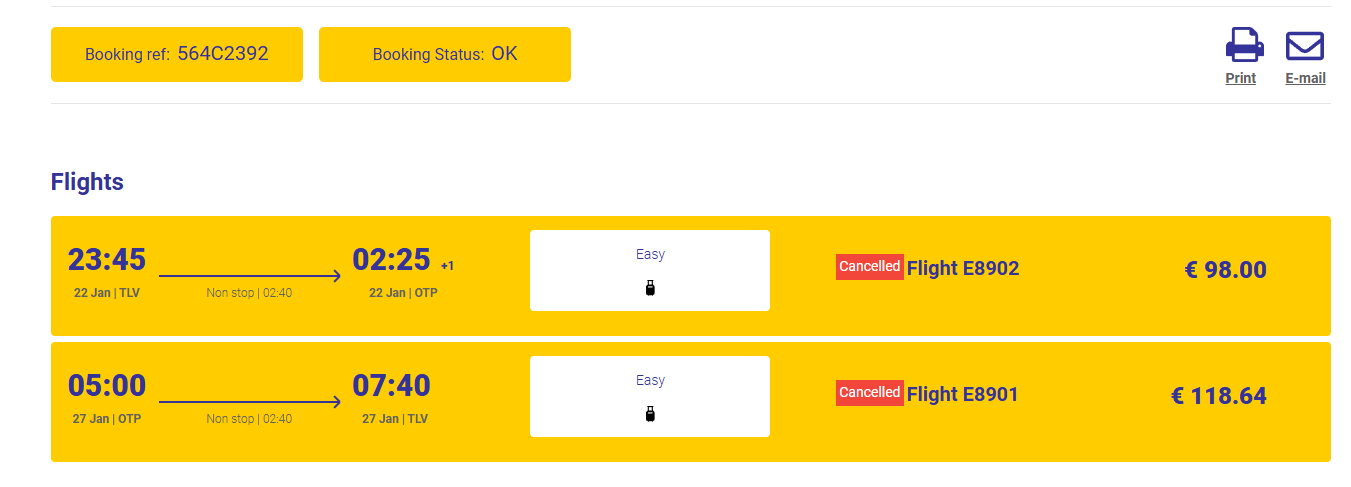Click the e-mail envelope icon
Viewport: 1351px width, 487px height.
[x=1305, y=46]
